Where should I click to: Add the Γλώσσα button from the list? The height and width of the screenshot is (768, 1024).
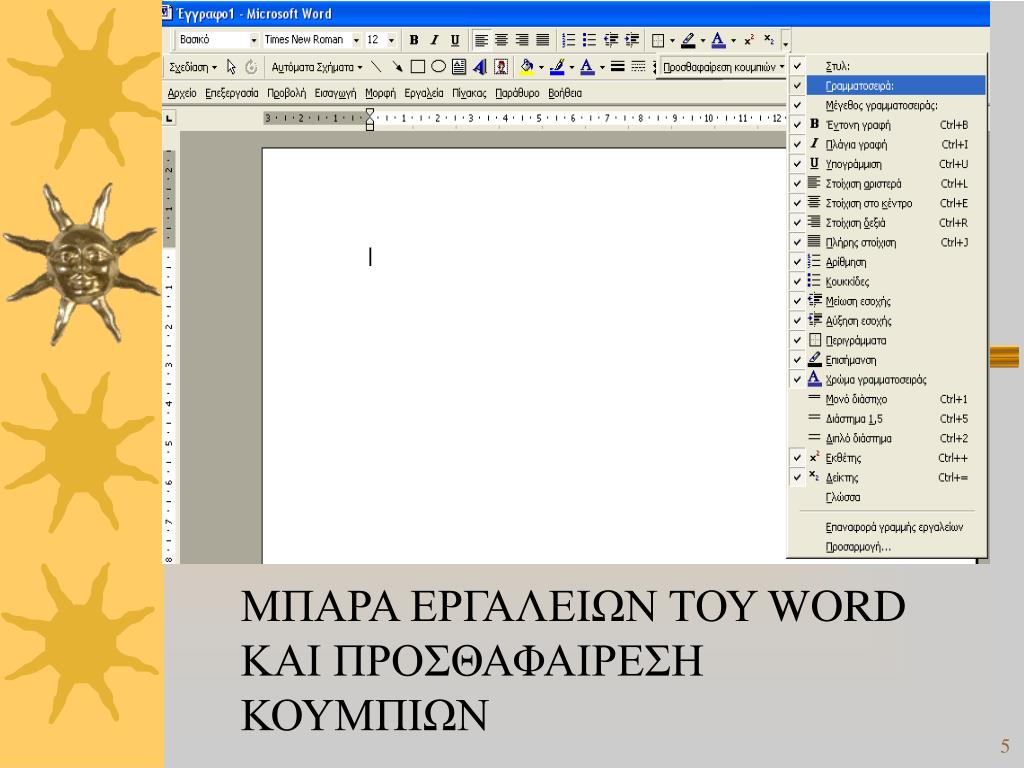point(887,497)
